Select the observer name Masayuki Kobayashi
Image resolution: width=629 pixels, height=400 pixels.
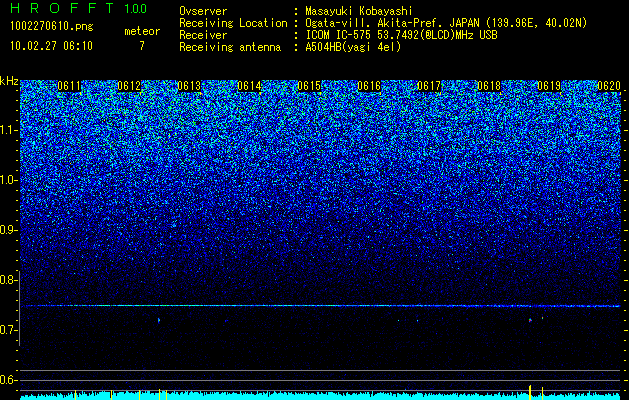(359, 11)
